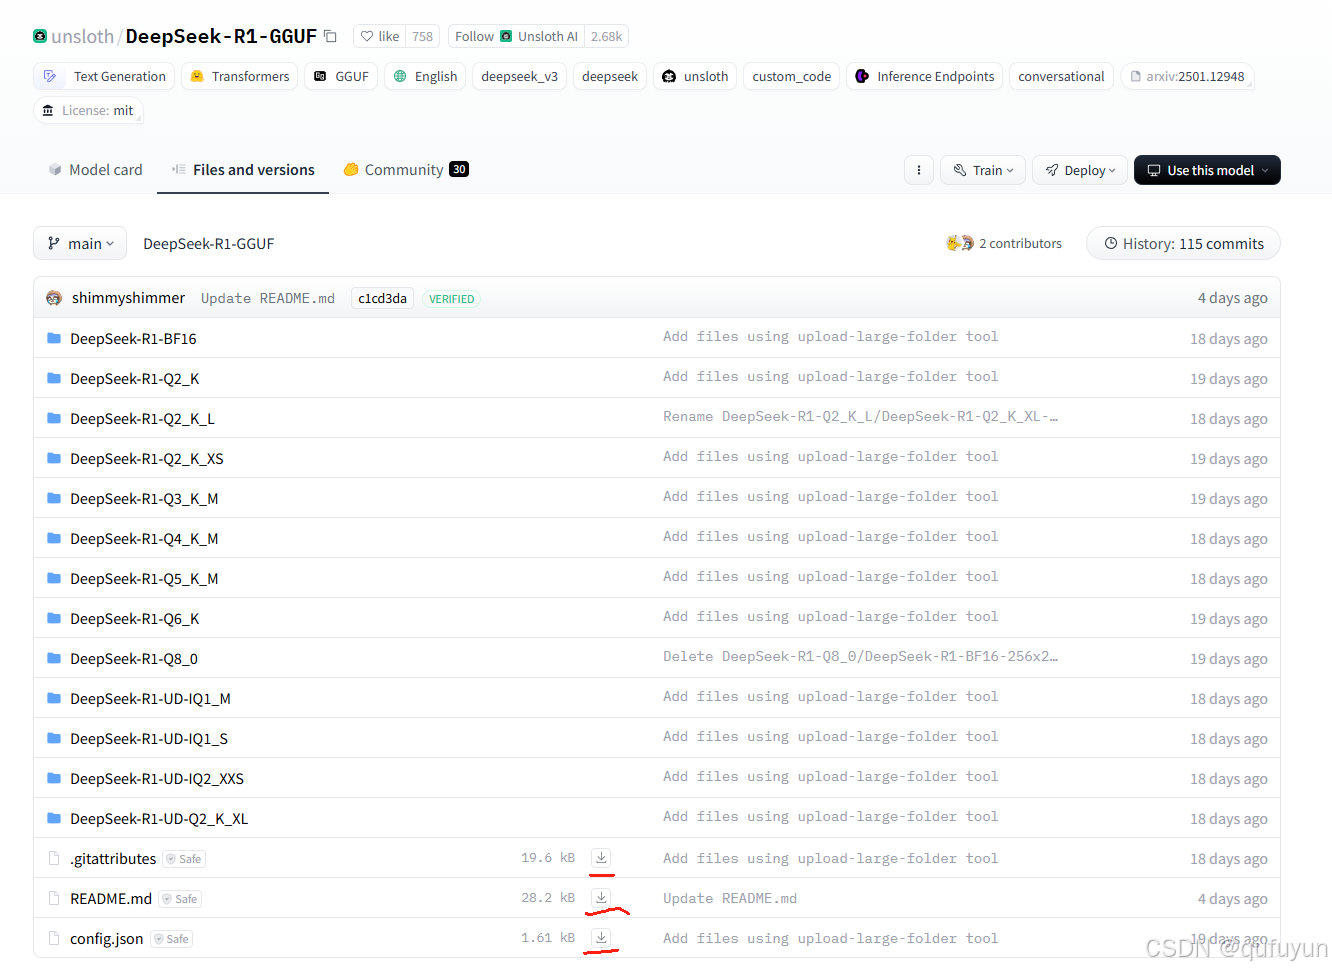This screenshot has height=970, width=1332.
Task: Open the DeepSeek-R1-UD-Q2_K_XL folder
Action: click(159, 819)
